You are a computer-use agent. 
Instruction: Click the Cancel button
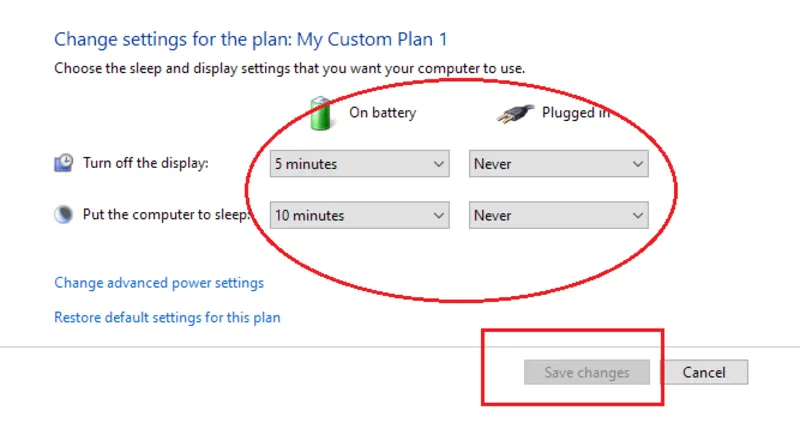(x=704, y=372)
